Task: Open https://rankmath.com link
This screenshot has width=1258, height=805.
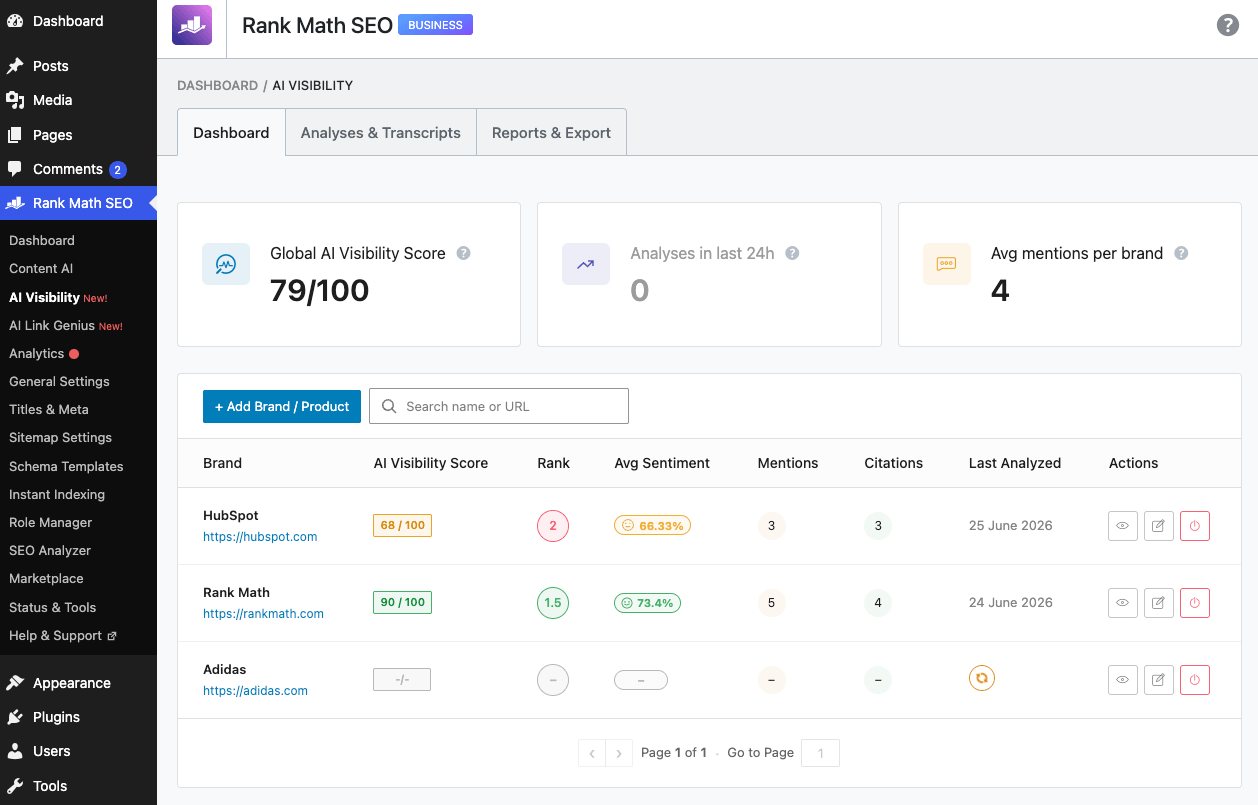Action: coord(263,614)
